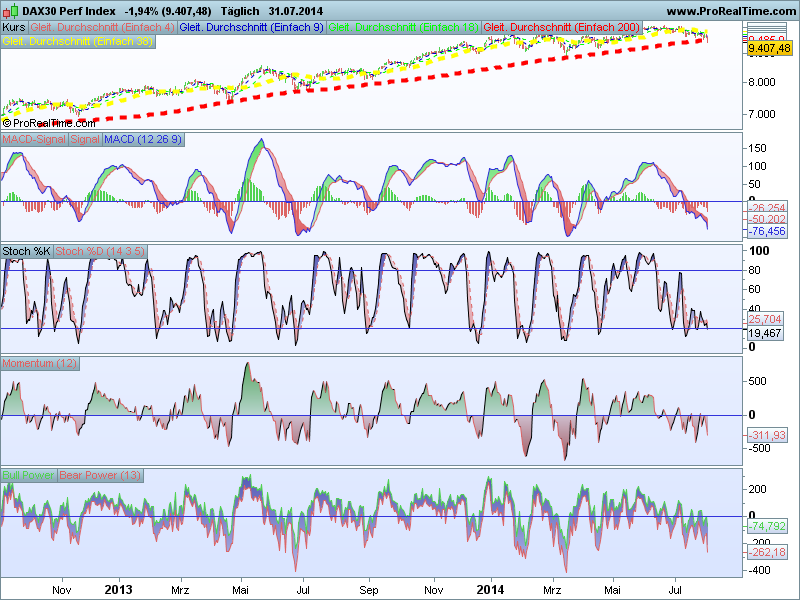Click the Signal indicator label
The image size is (800, 600).
[x=85, y=139]
